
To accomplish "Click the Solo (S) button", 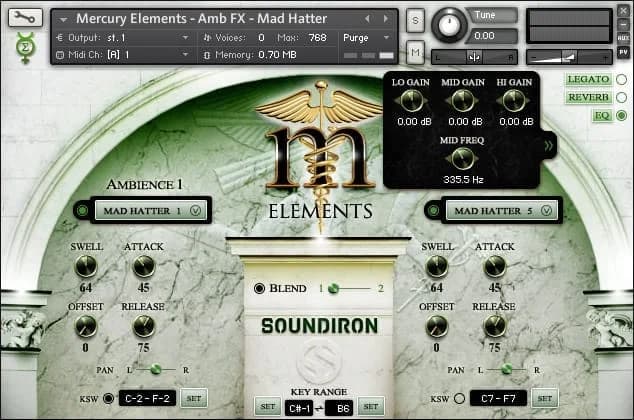I will click(x=415, y=22).
